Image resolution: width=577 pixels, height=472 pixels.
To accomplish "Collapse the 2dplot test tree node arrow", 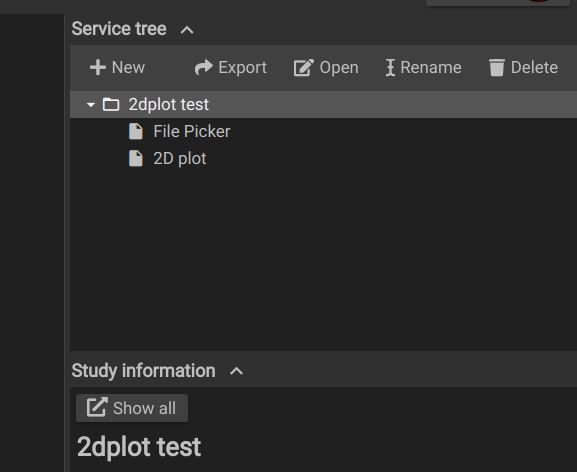I will tap(91, 105).
